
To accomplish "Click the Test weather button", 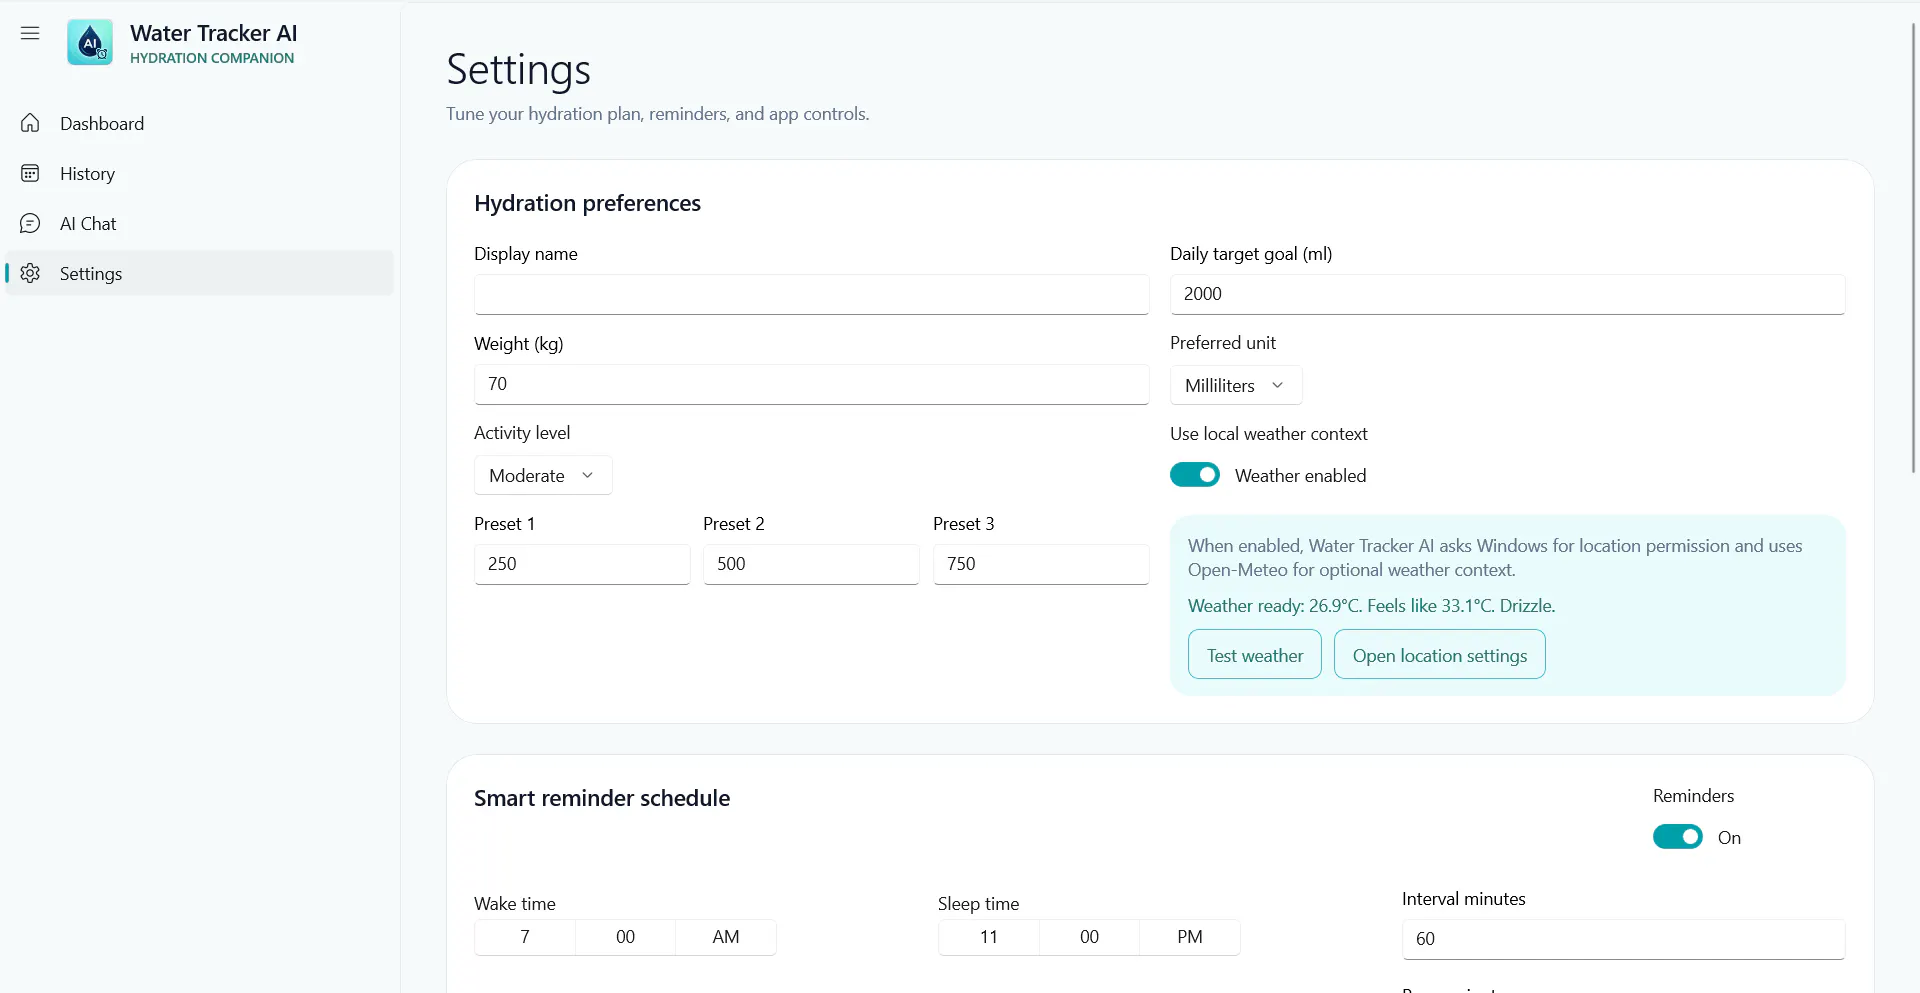I will [x=1255, y=655].
